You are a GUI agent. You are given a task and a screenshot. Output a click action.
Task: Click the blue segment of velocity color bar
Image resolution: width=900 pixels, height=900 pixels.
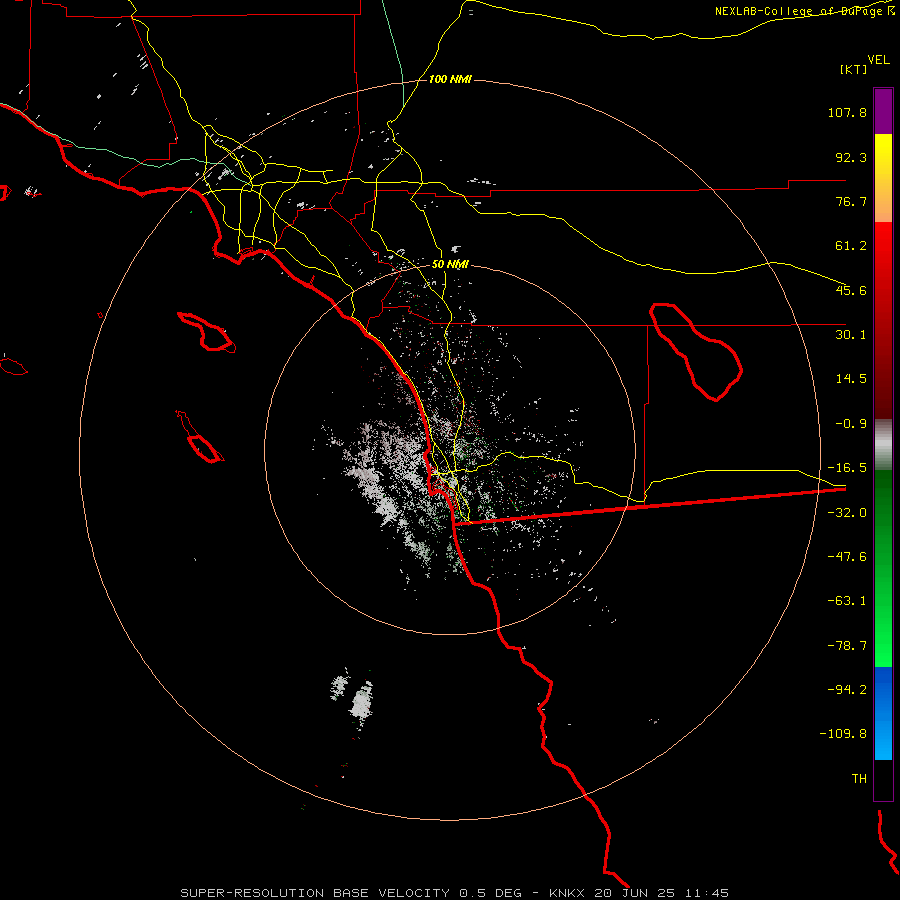click(x=883, y=713)
